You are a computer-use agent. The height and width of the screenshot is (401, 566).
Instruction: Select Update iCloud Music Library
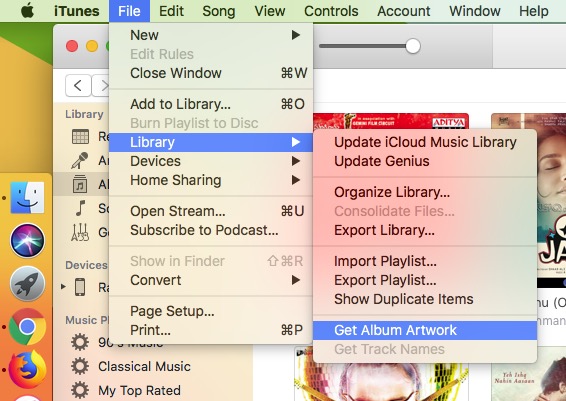point(425,142)
